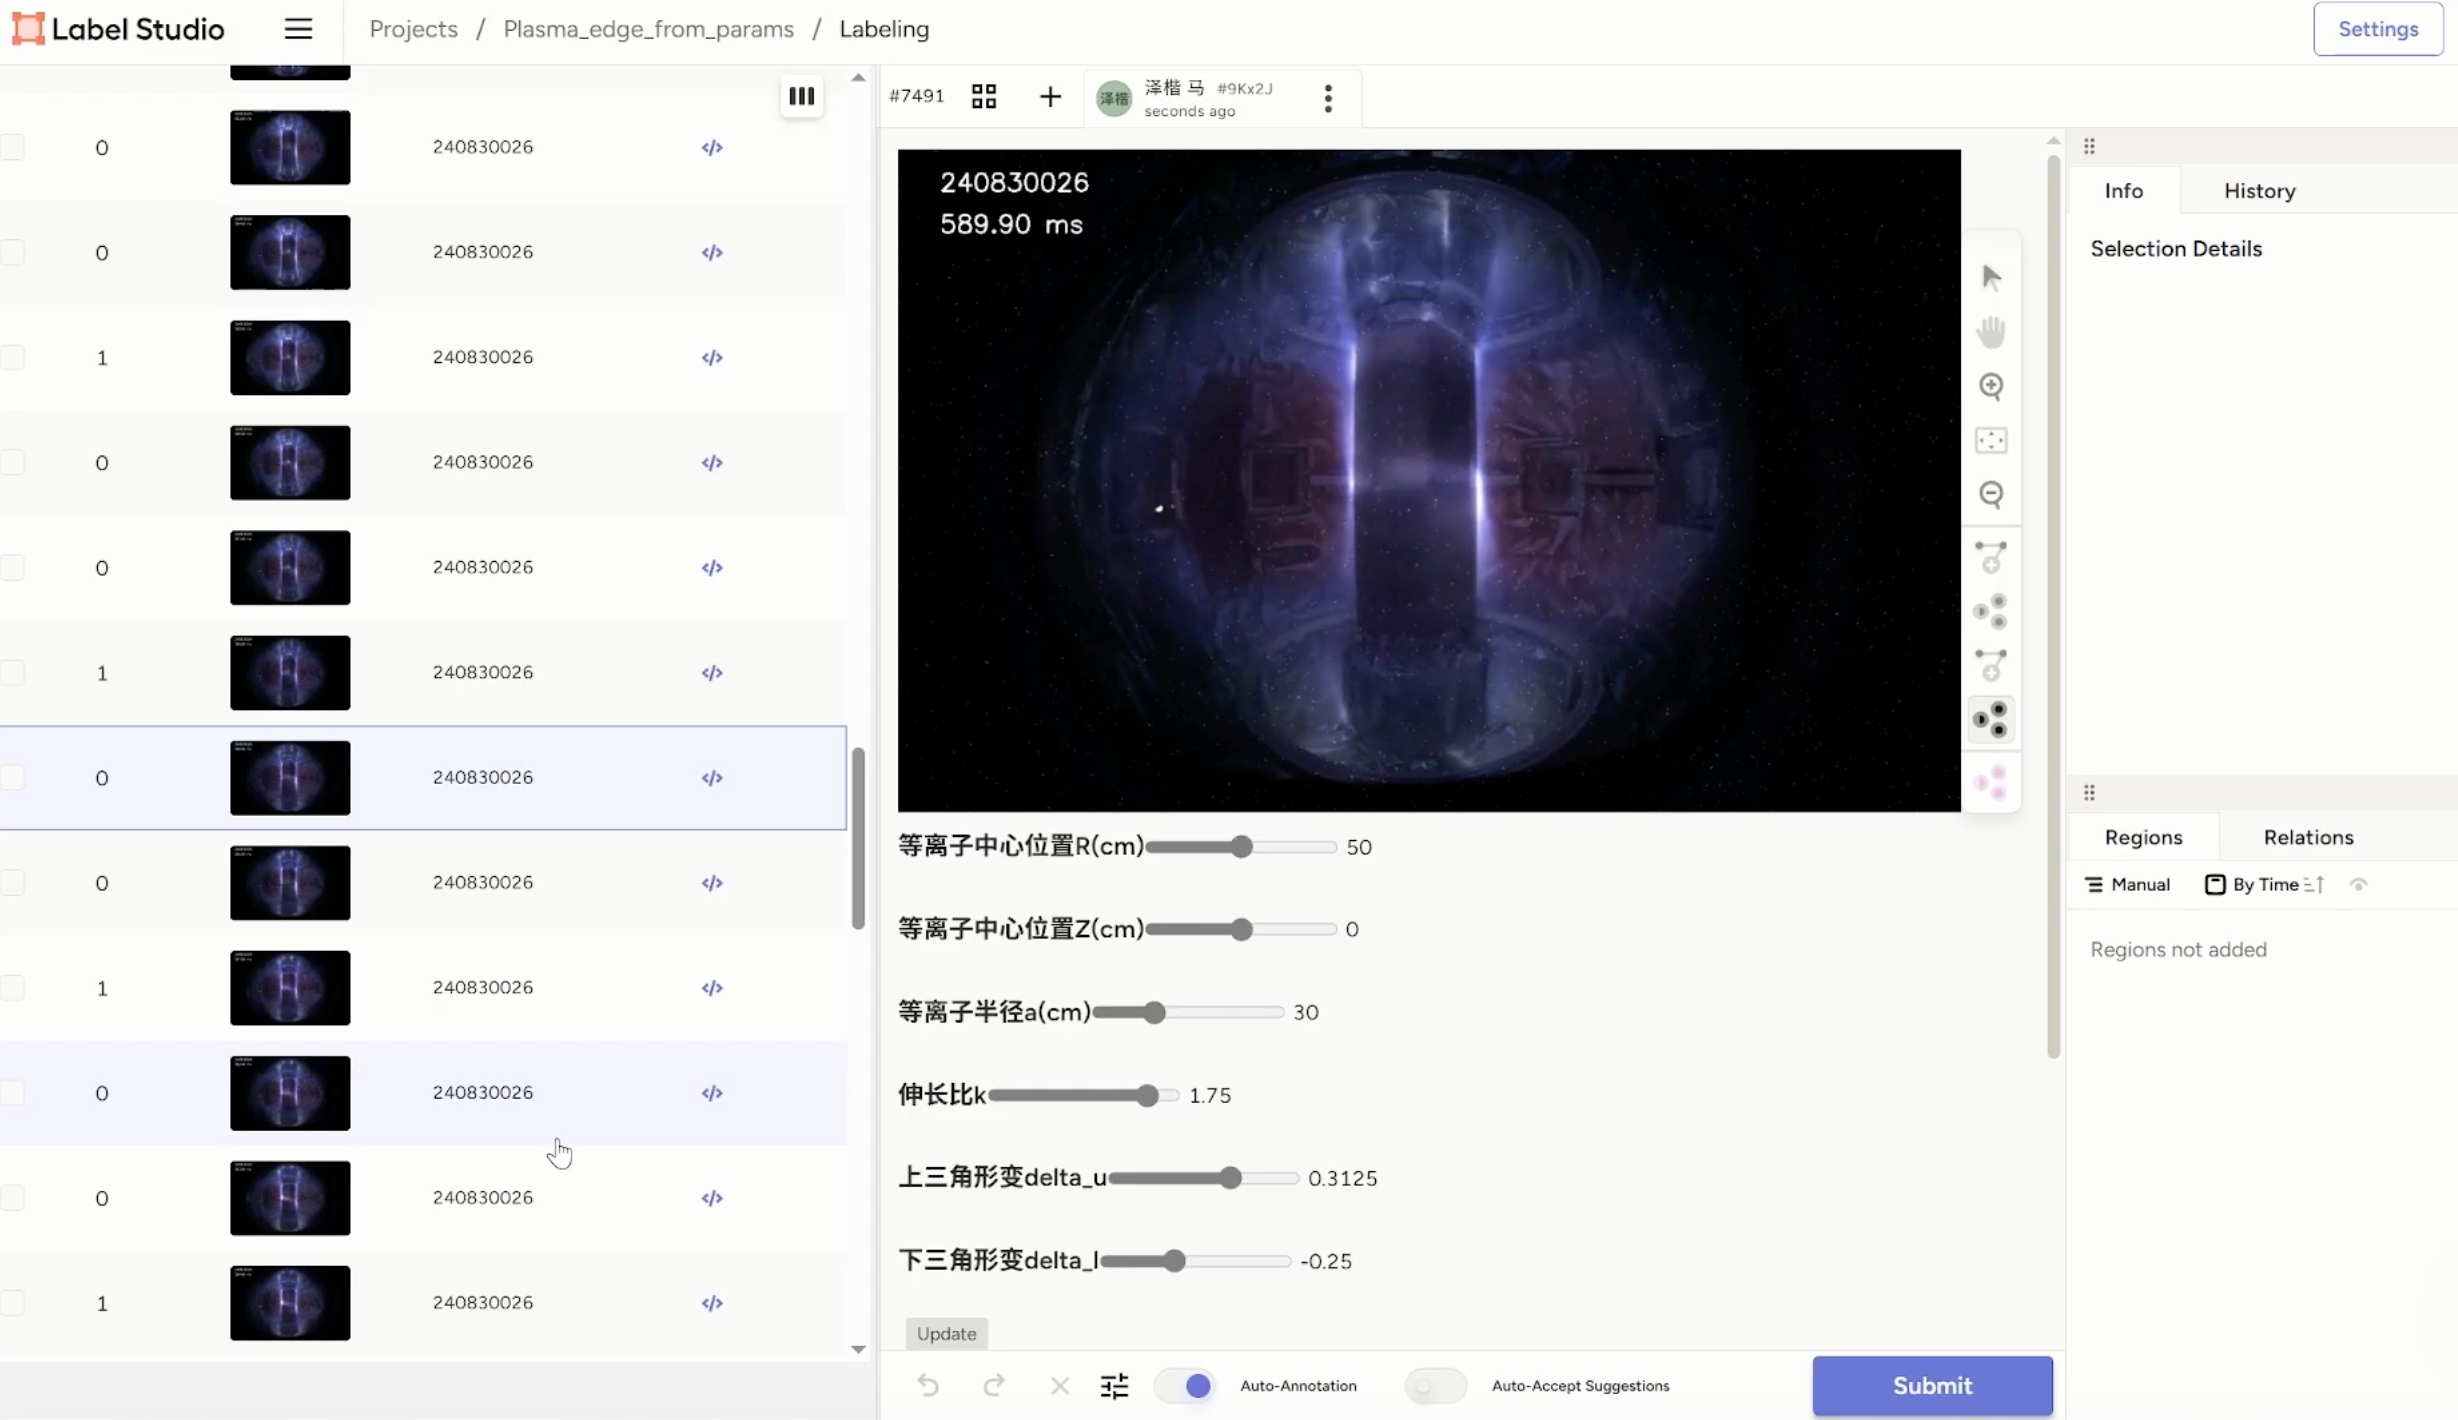Adjust 等离子中心位置Z(cm) slider
The height and width of the screenshot is (1420, 2458).
pyautogui.click(x=1240, y=930)
